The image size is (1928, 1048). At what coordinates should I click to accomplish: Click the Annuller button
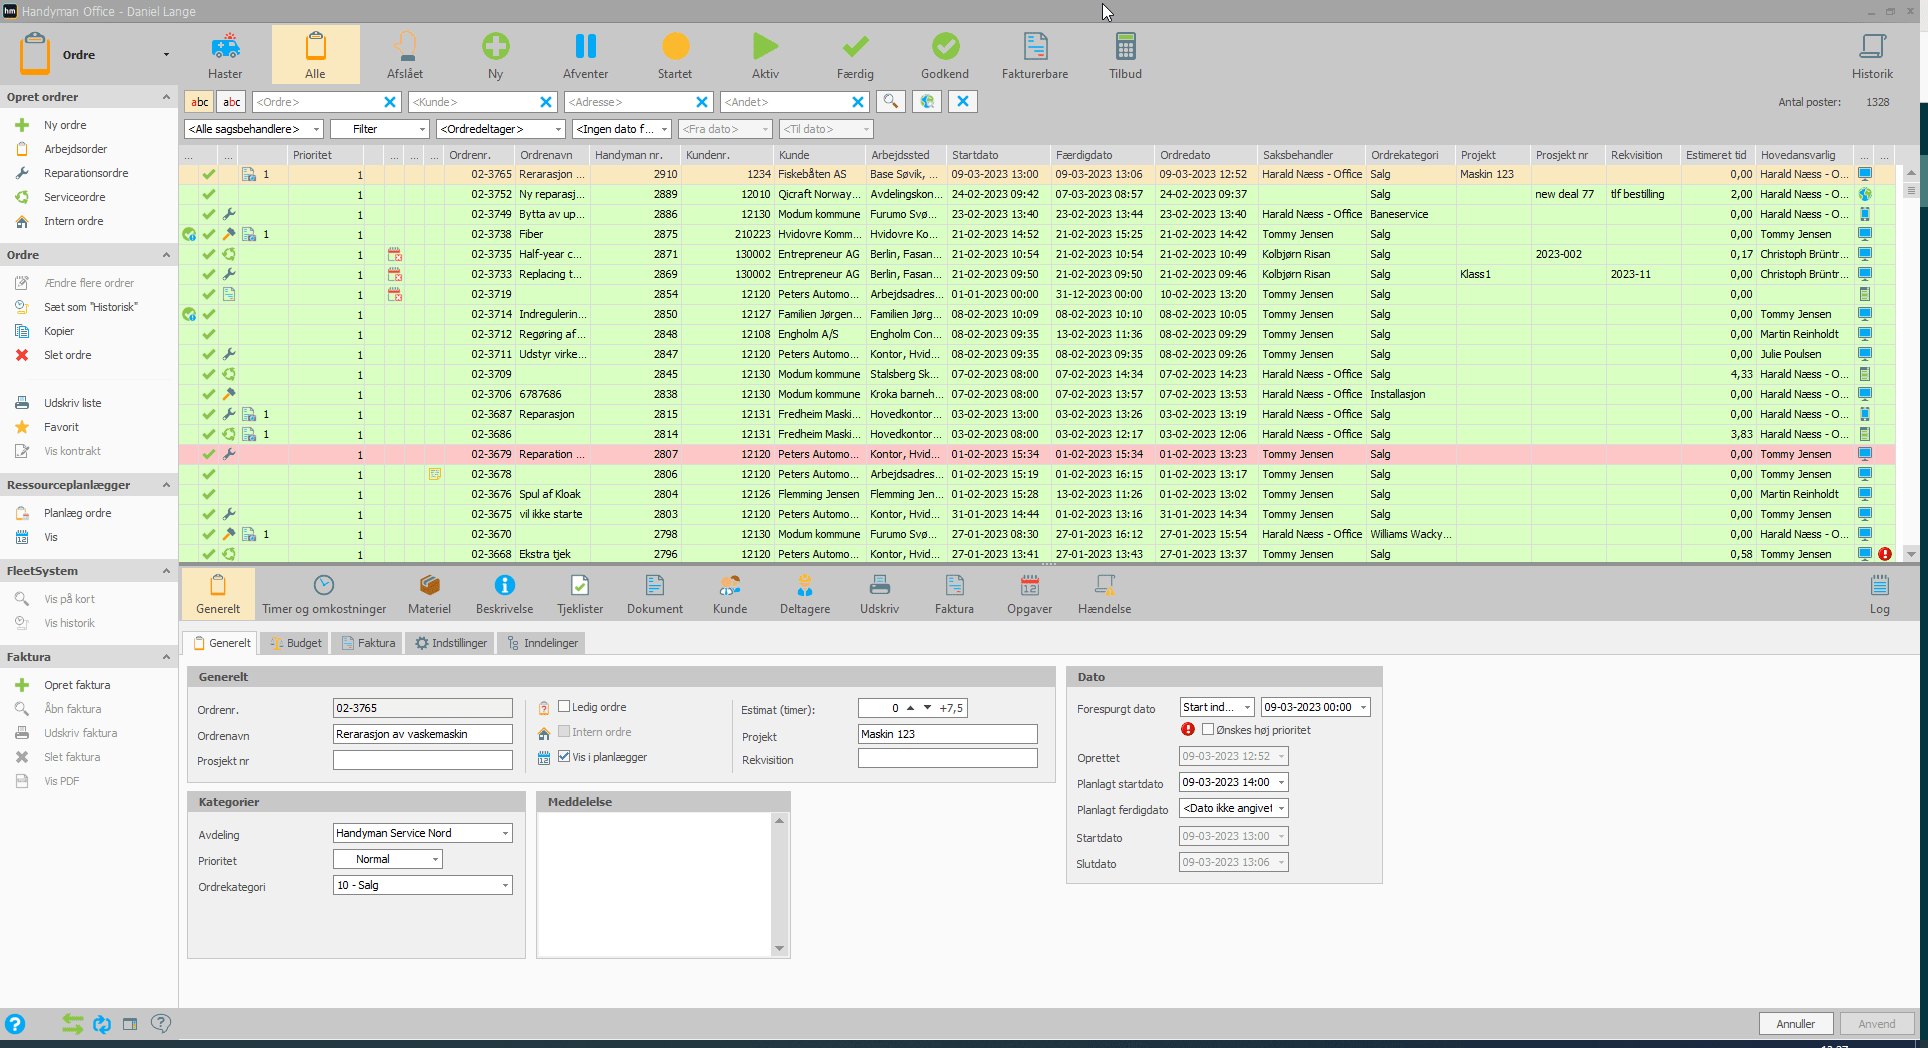(1796, 1023)
